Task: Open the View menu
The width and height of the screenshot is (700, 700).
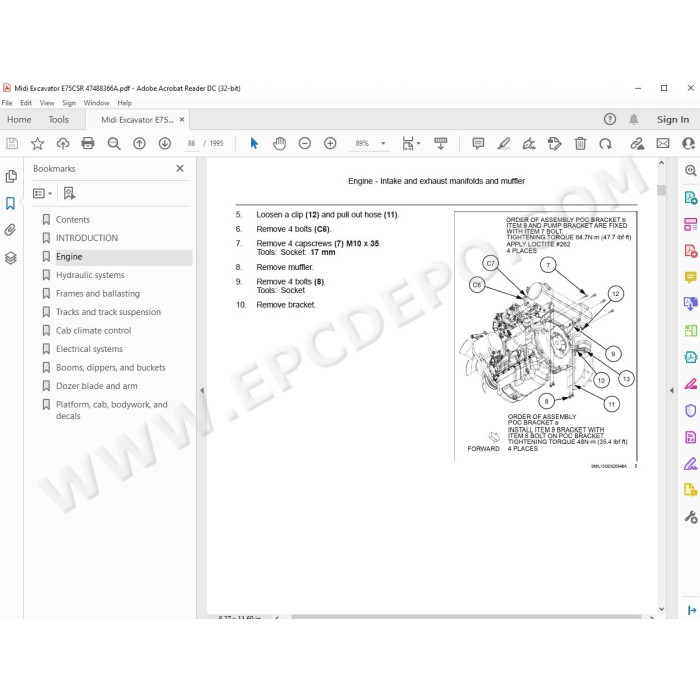Action: pyautogui.click(x=47, y=103)
